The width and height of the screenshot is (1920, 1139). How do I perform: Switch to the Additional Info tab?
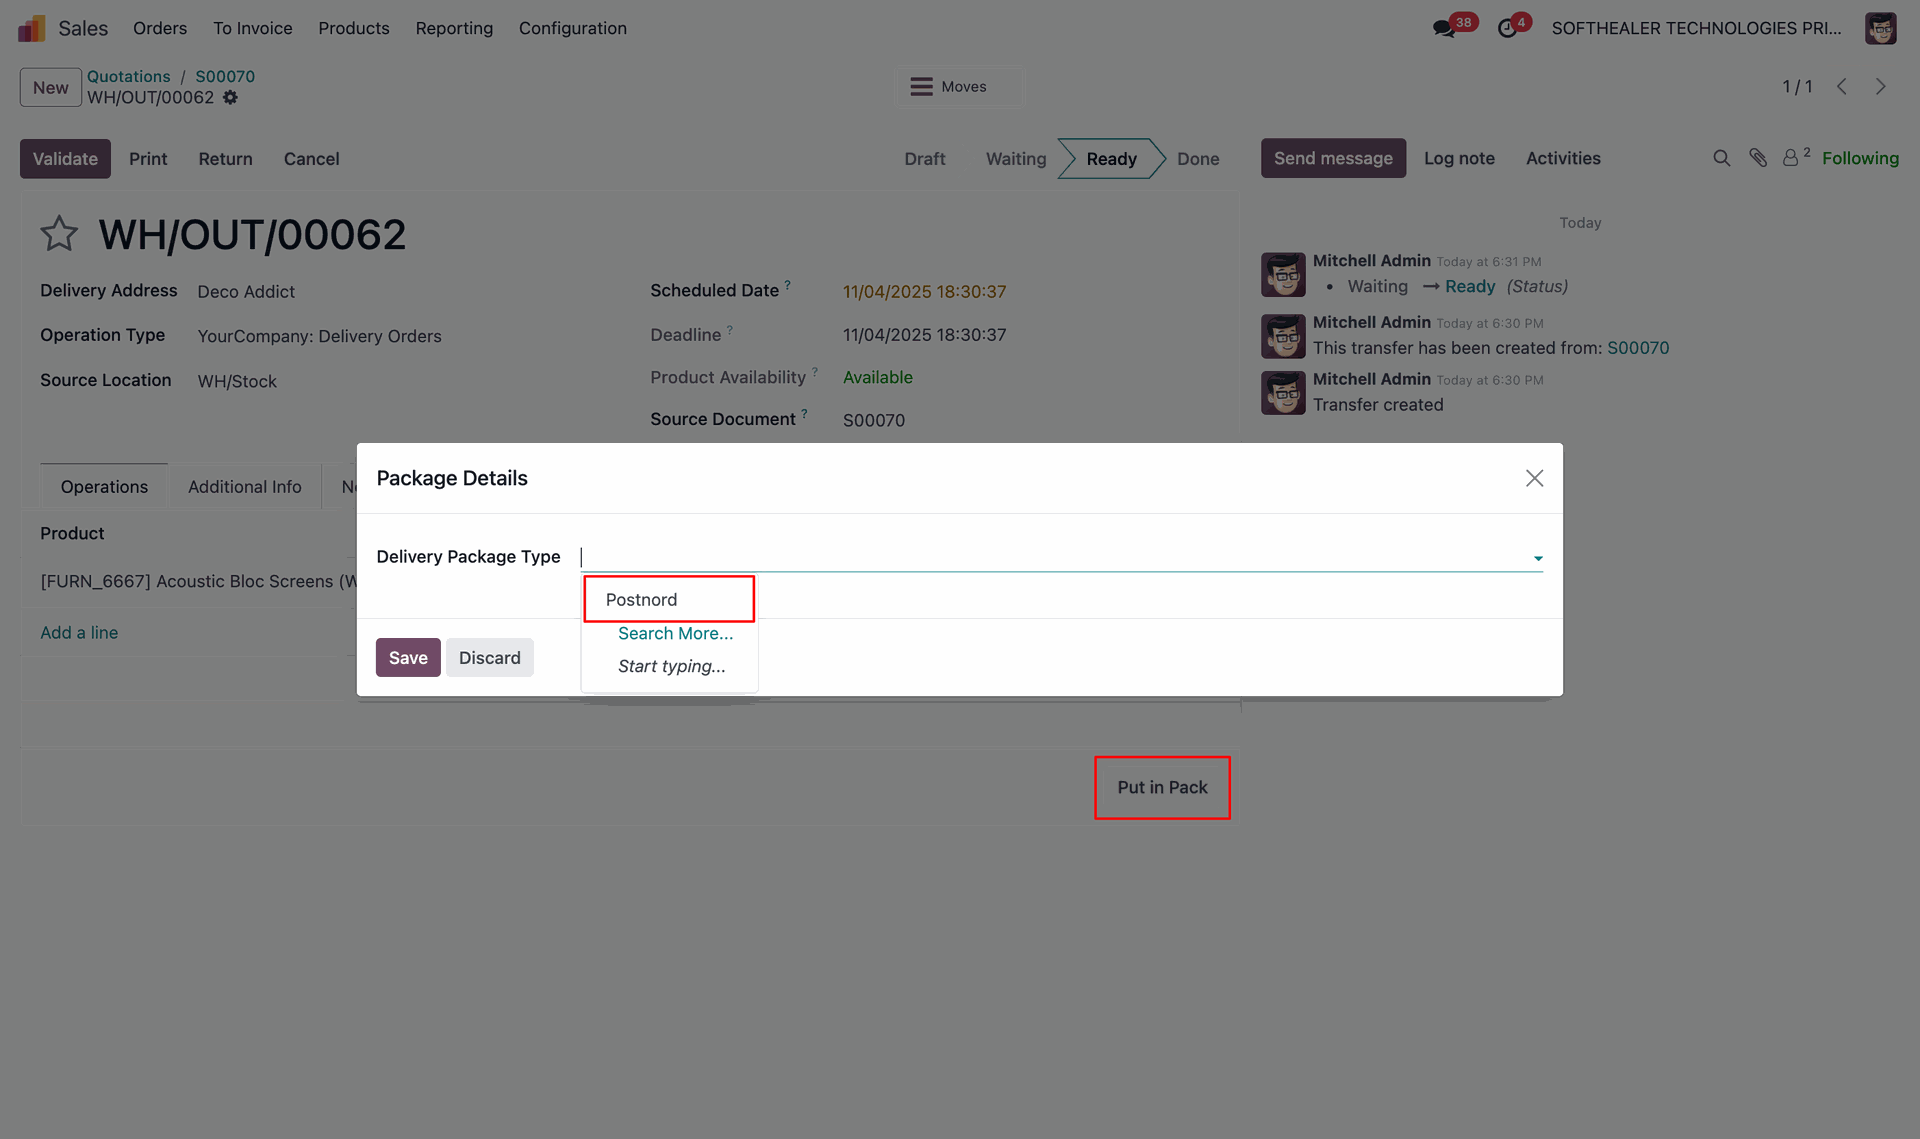pos(244,487)
